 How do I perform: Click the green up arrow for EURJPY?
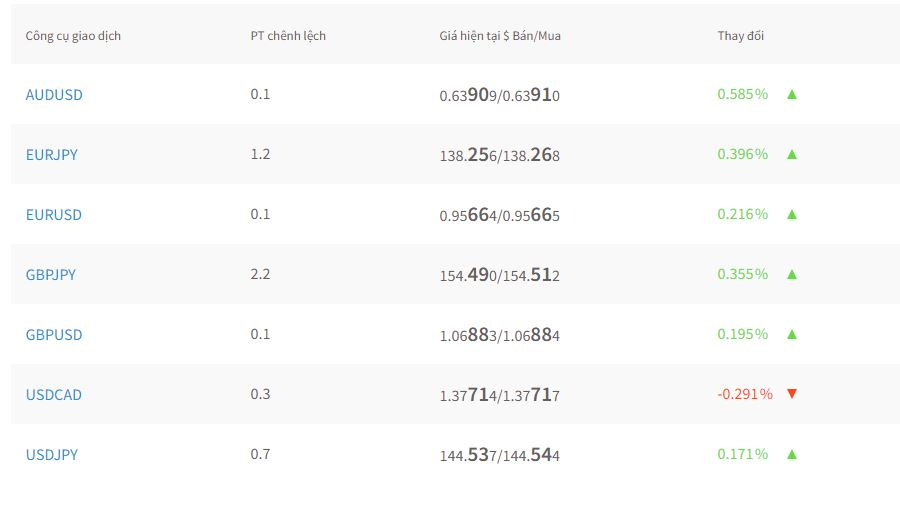[792, 154]
